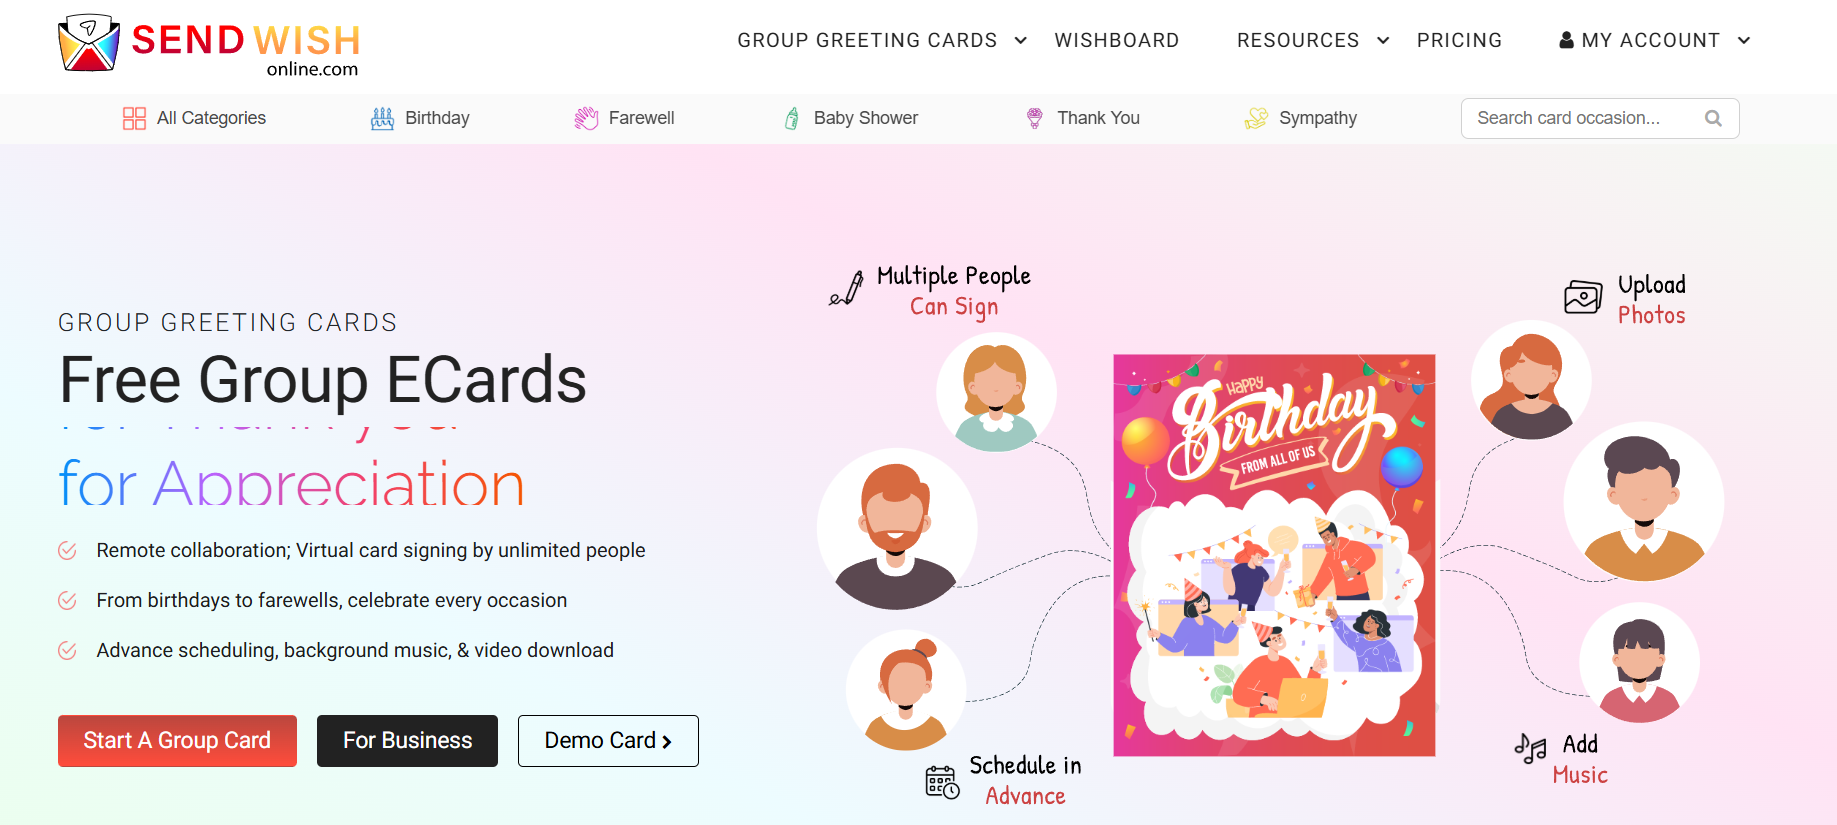Click the search magnifier icon
Viewport: 1837px width, 825px height.
point(1713,118)
